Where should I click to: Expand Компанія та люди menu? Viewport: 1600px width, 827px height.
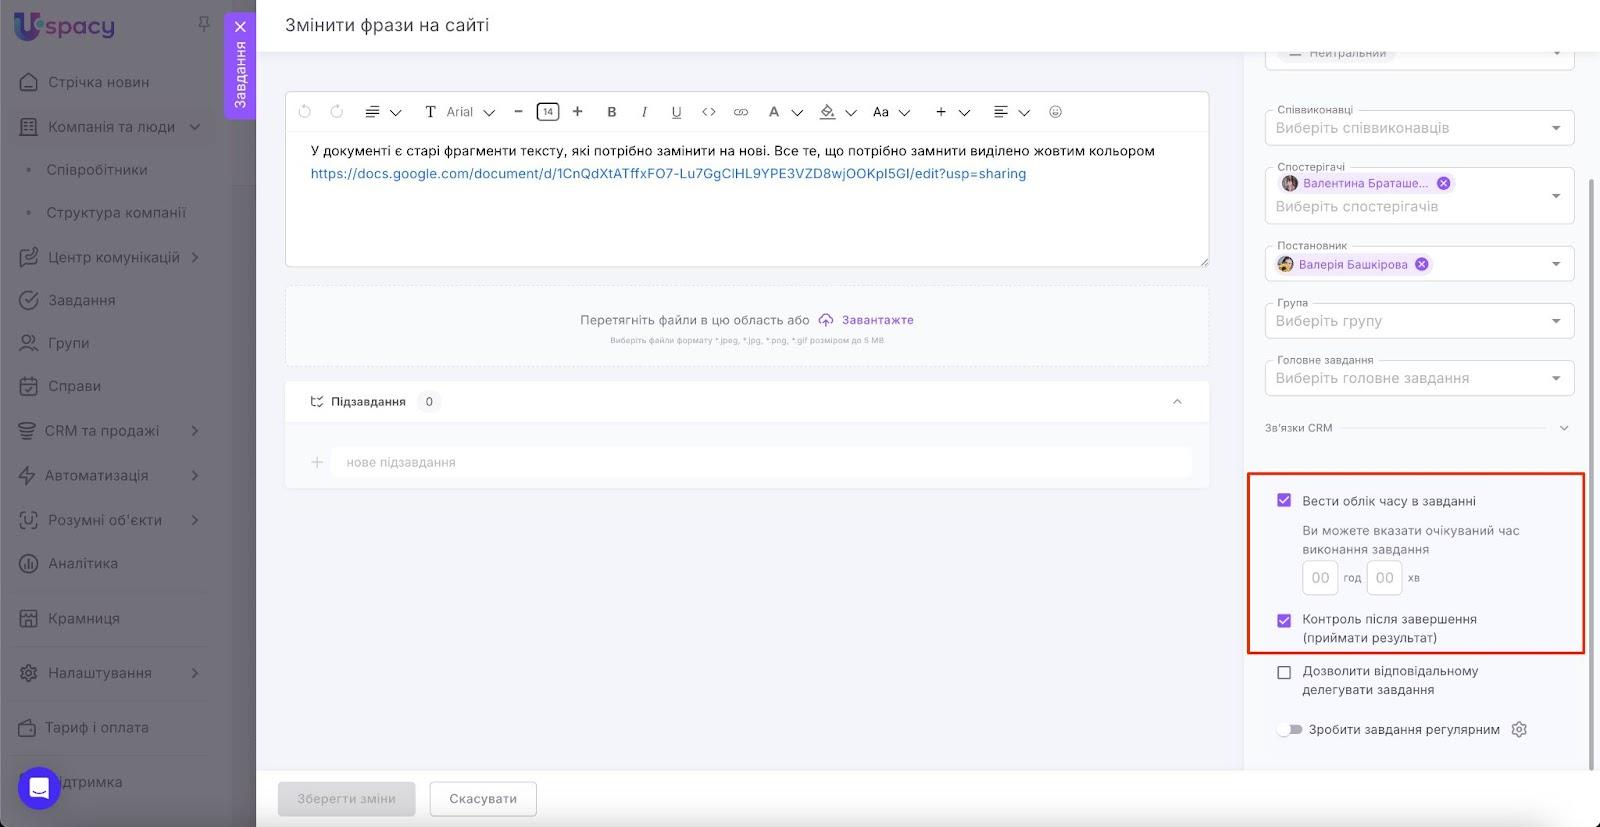[x=110, y=127]
